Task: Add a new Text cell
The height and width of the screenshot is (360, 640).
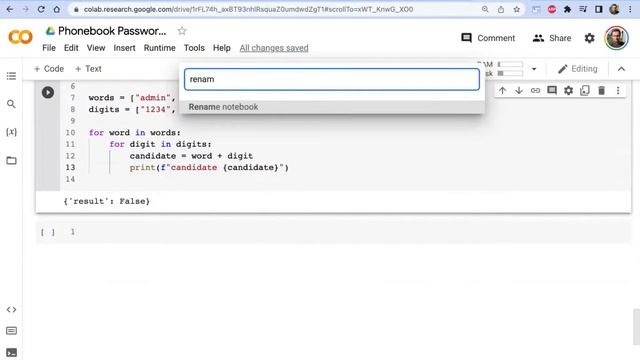Action: click(88, 69)
